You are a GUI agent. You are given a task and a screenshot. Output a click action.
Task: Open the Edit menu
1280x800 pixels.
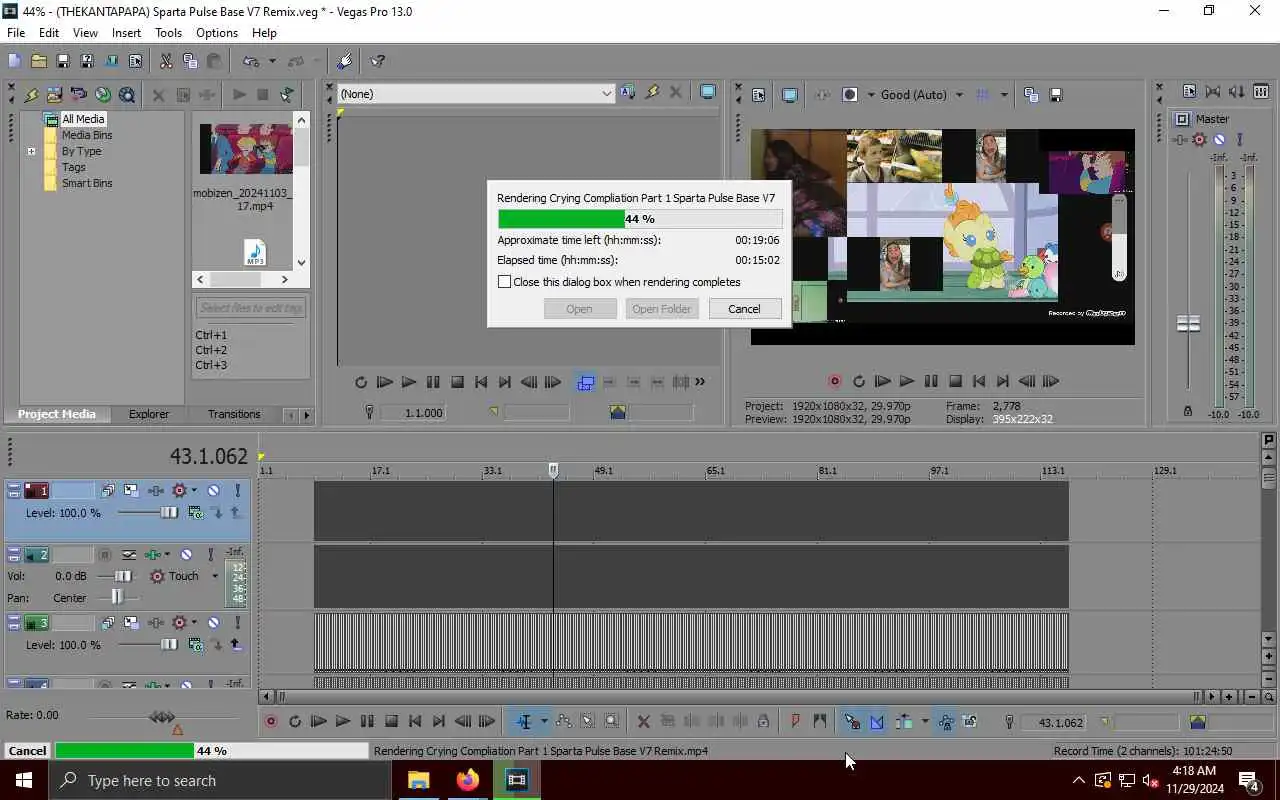point(49,33)
